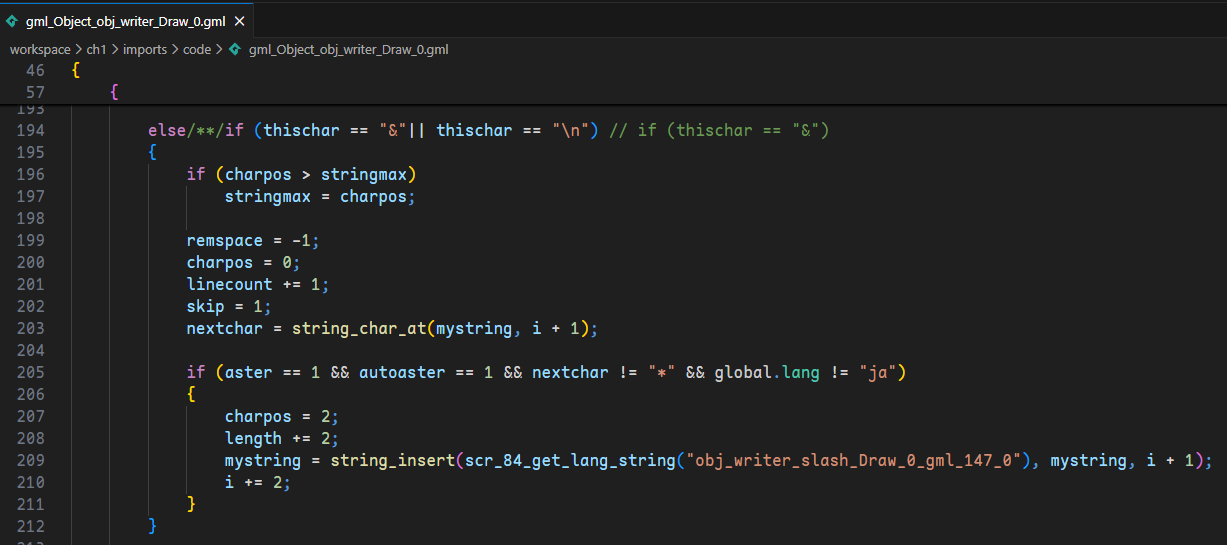Image resolution: width=1227 pixels, height=545 pixels.
Task: Open the ch1 breadcrumb folder
Action: click(97, 49)
